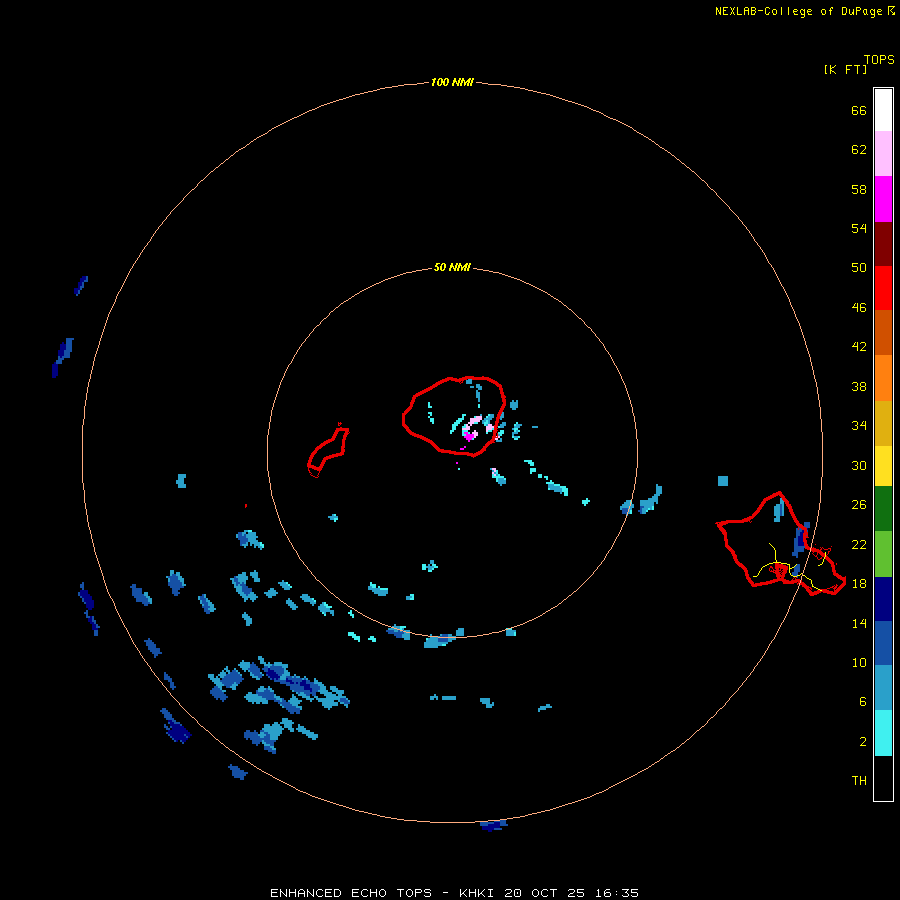900x900 pixels.
Task: Click the 66 legend value
Action: (859, 111)
